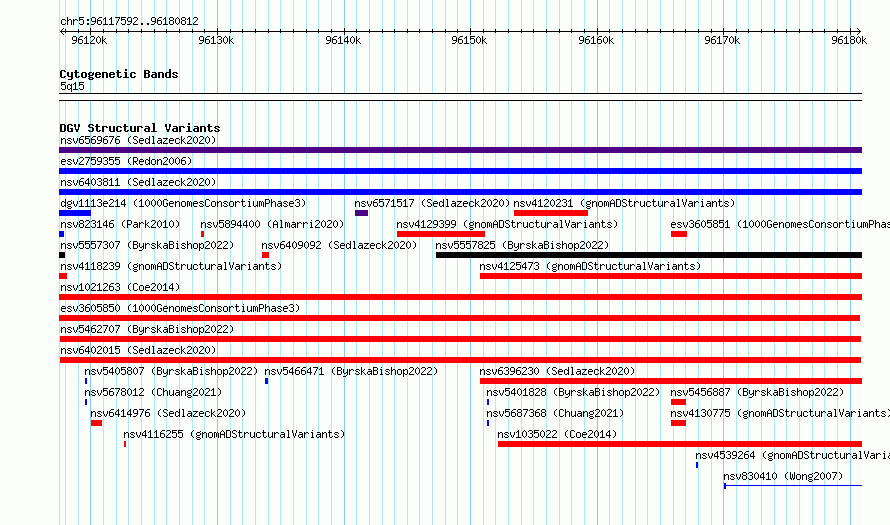The width and height of the screenshot is (890, 525).
Task: Click the 5q15 cytogenetic band label
Action: 72,86
